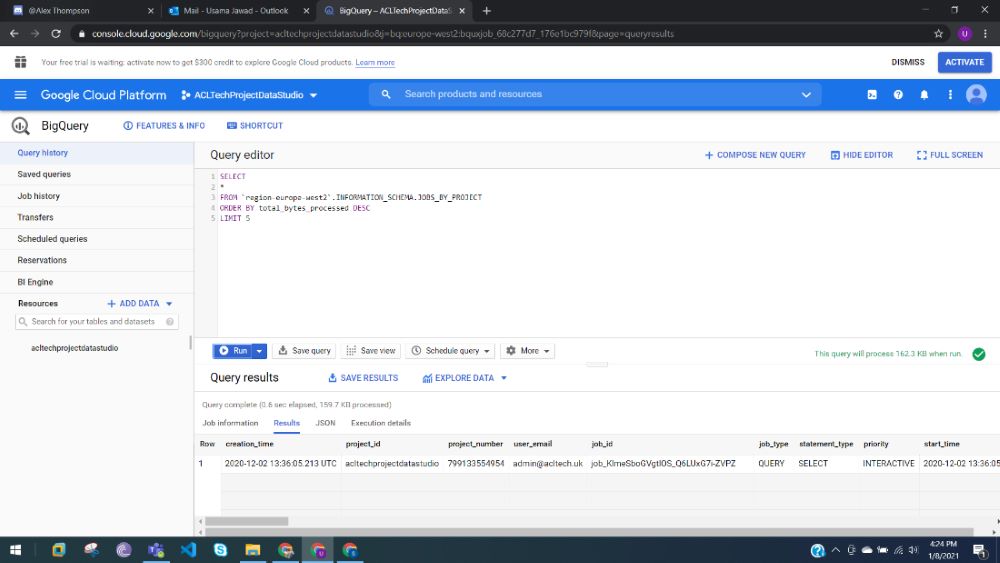The width and height of the screenshot is (1000, 563).
Task: Bookmark this page with the star icon
Action: pos(938,34)
